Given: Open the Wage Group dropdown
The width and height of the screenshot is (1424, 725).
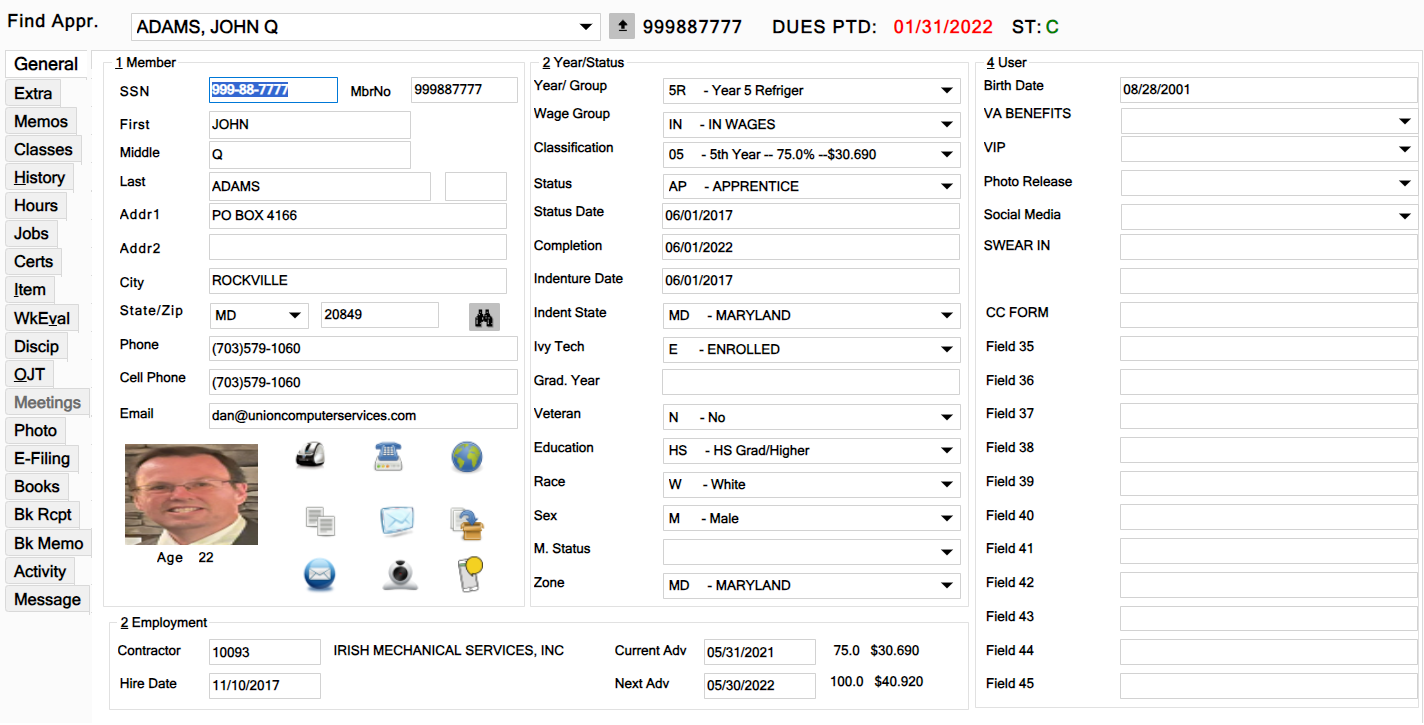Looking at the screenshot, I should coord(946,125).
